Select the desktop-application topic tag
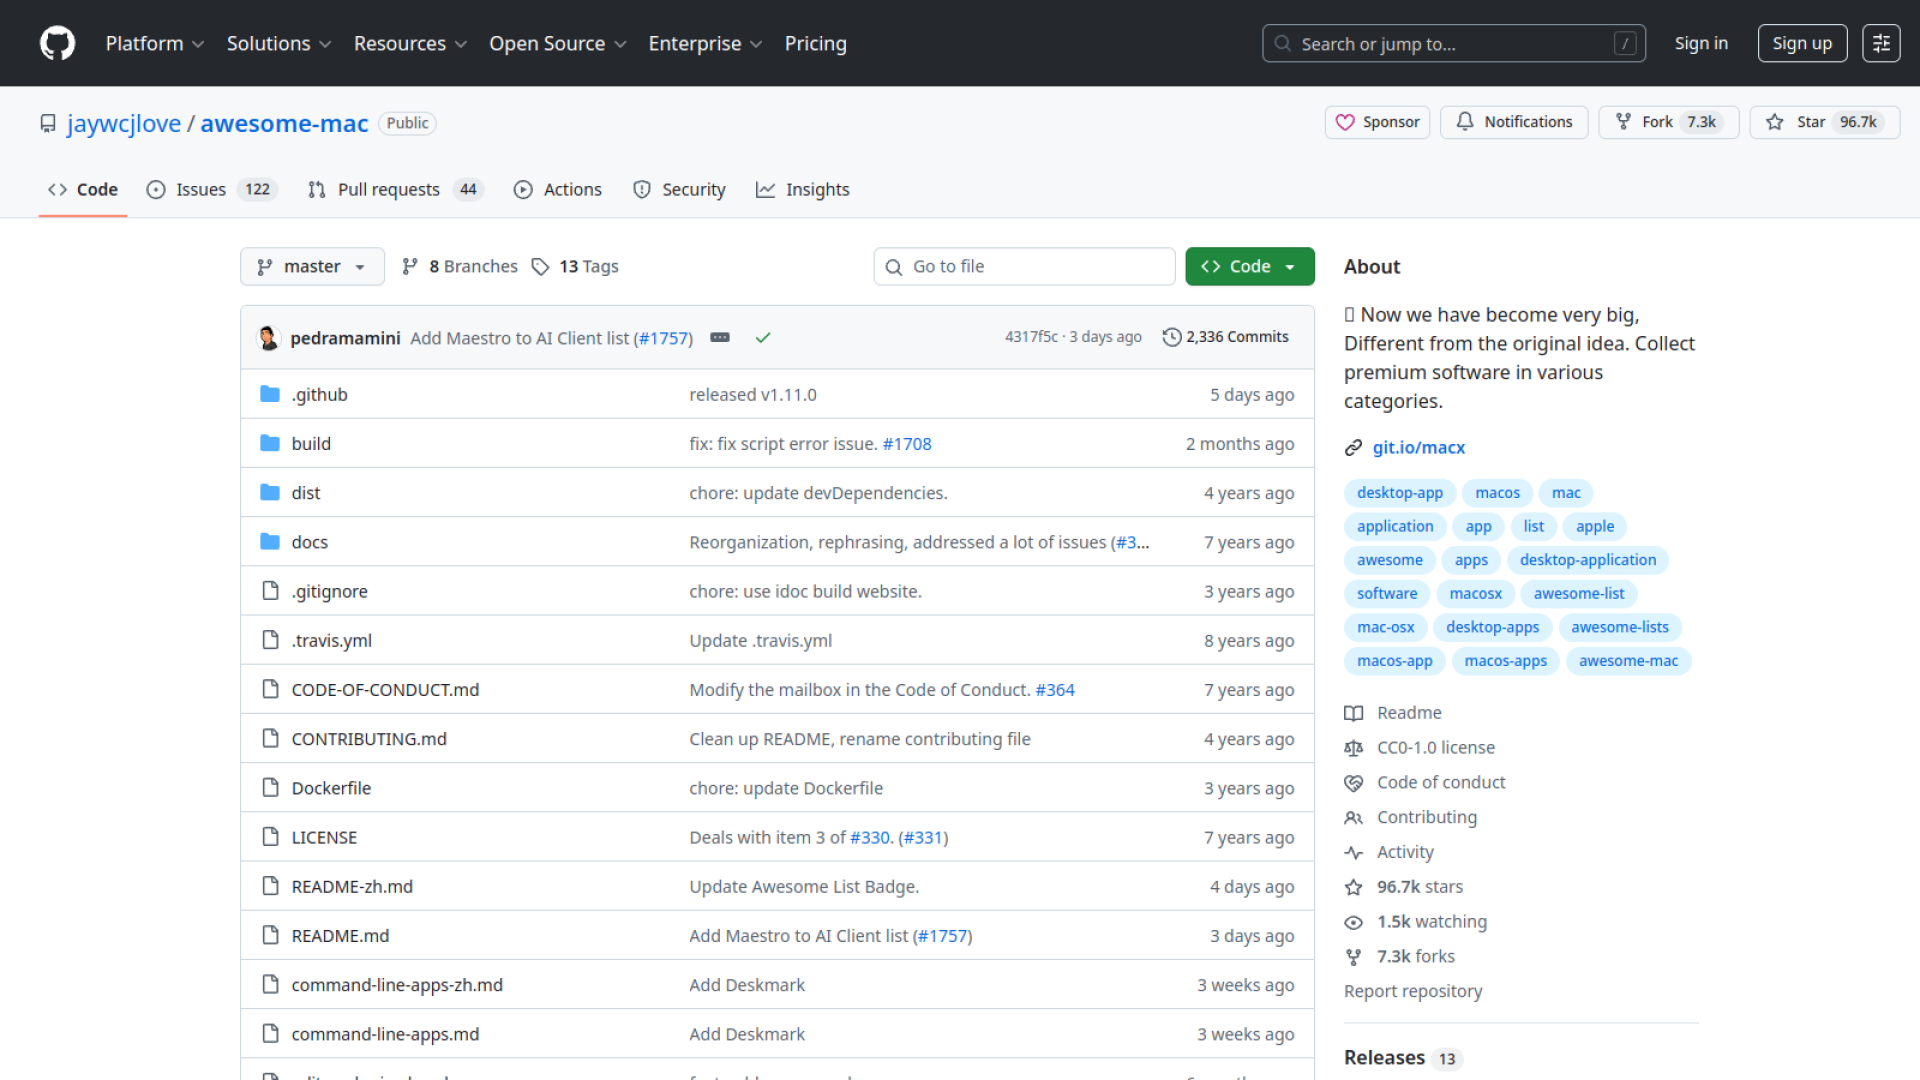 click(x=1588, y=560)
